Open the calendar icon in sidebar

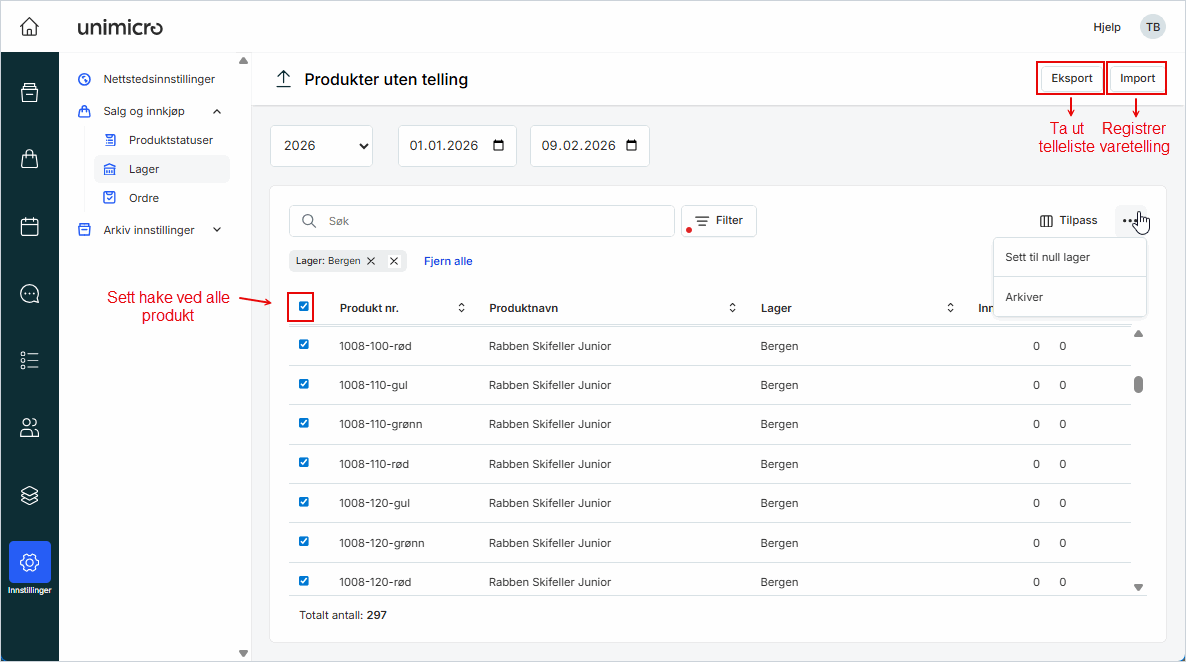[x=29, y=226]
